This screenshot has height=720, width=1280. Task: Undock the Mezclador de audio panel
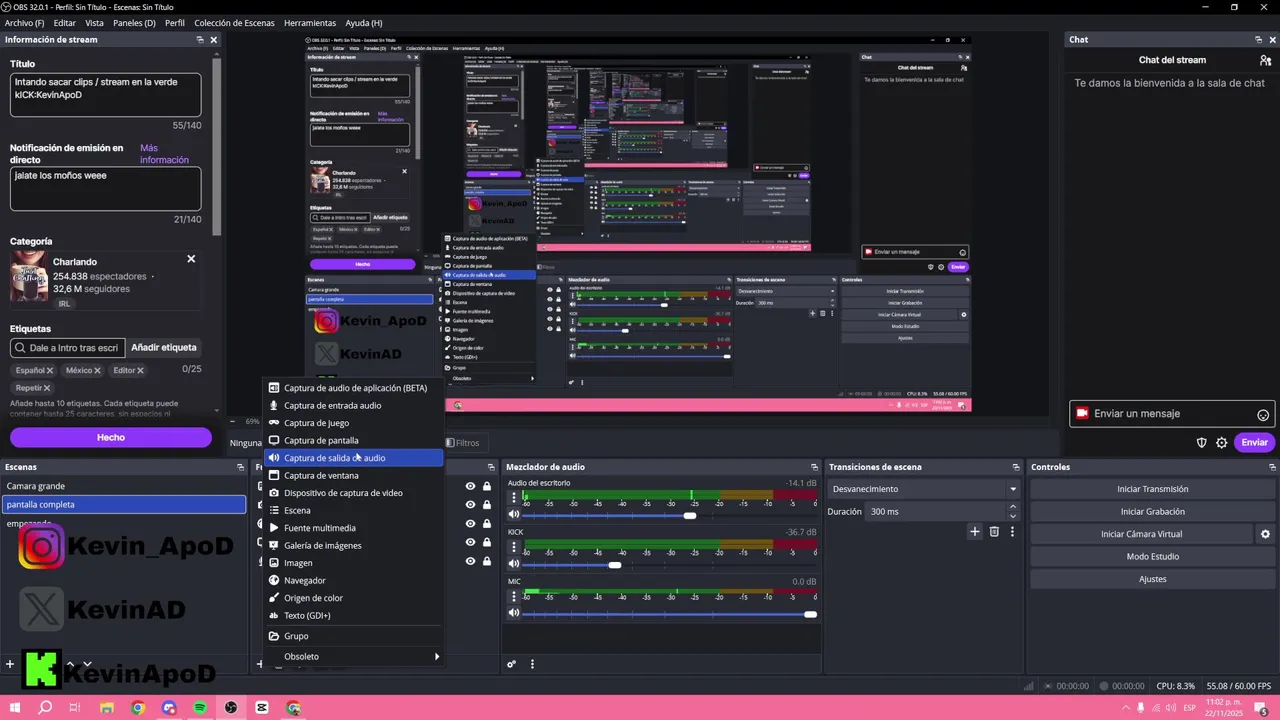(813, 467)
